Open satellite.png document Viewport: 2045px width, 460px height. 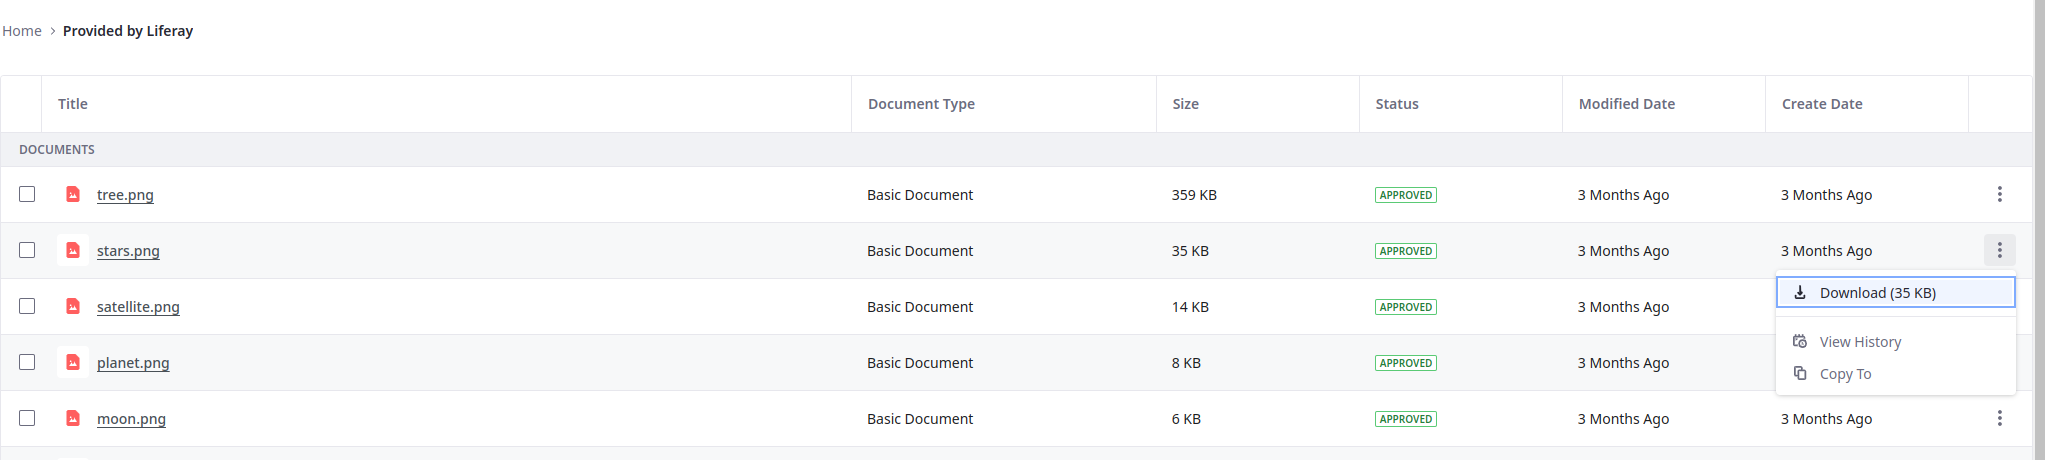[x=138, y=307]
